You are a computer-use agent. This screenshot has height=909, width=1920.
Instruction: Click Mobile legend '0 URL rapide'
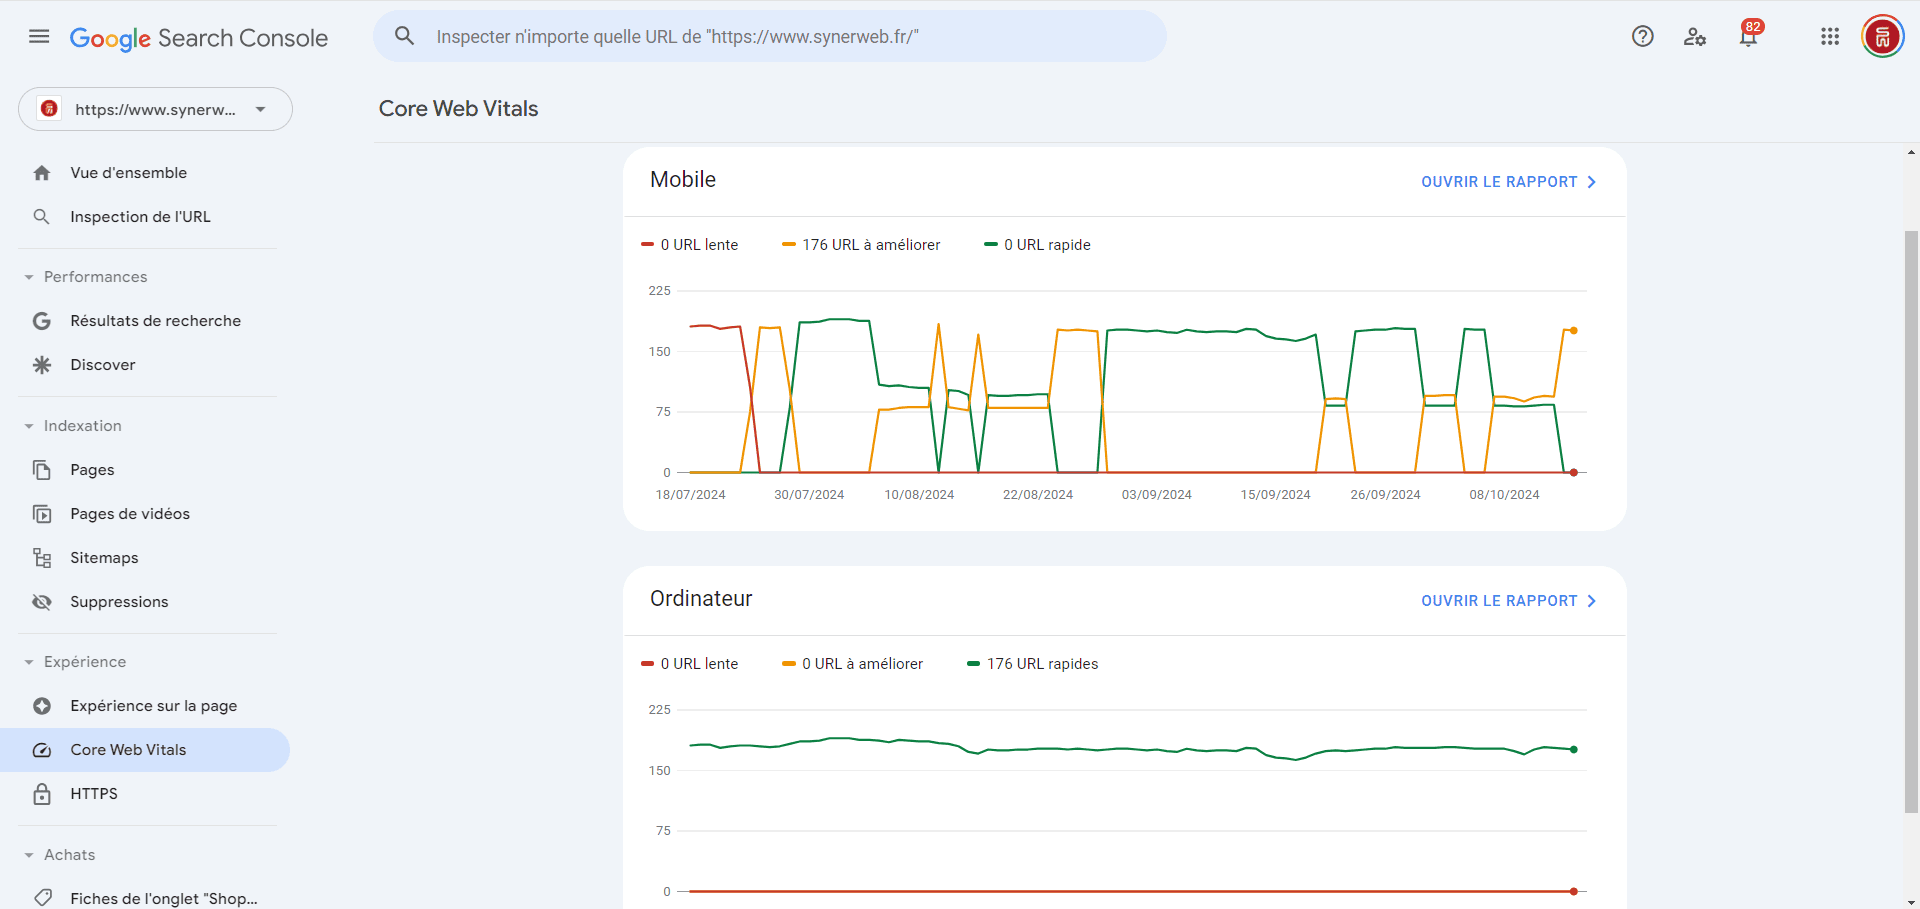click(1037, 245)
